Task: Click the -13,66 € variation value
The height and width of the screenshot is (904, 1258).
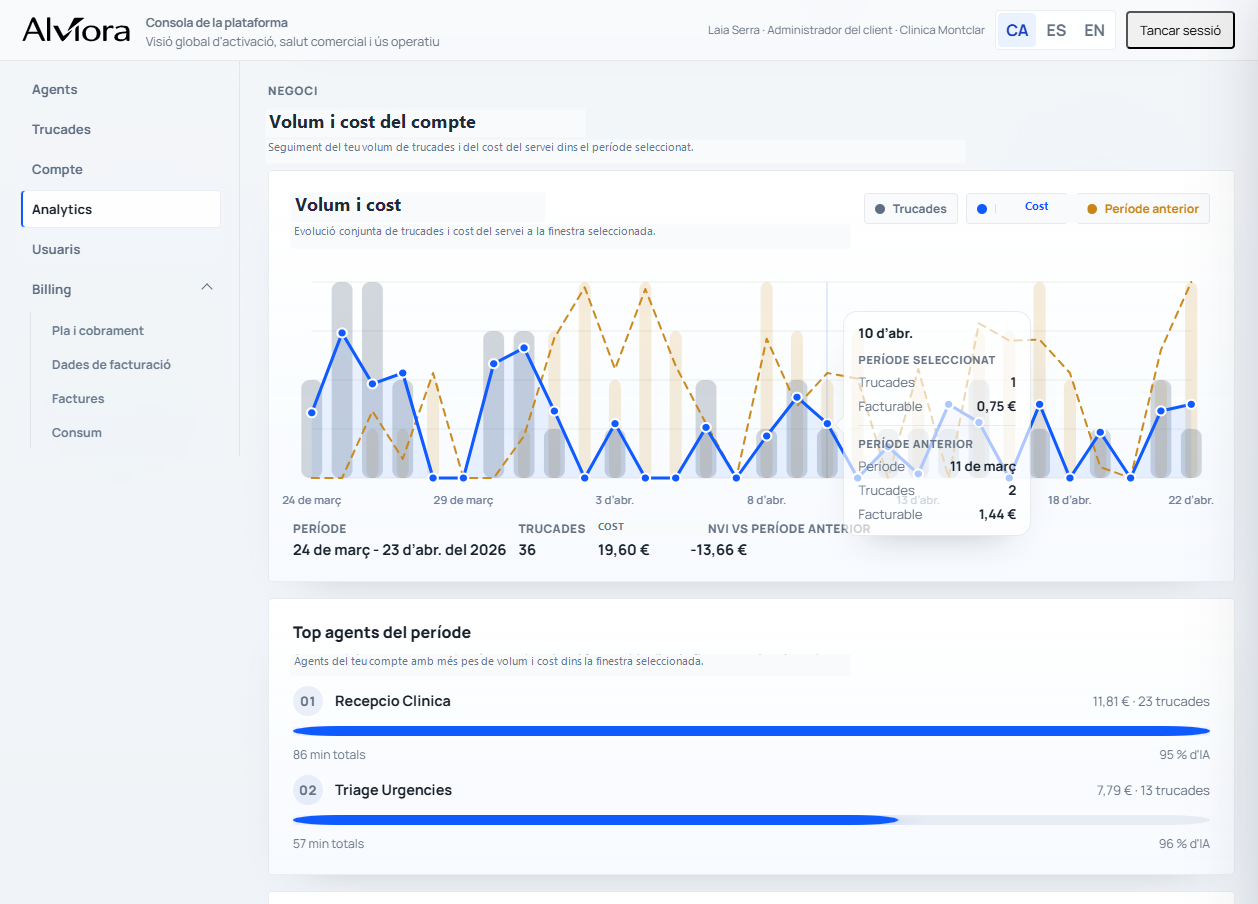Action: click(x=718, y=550)
